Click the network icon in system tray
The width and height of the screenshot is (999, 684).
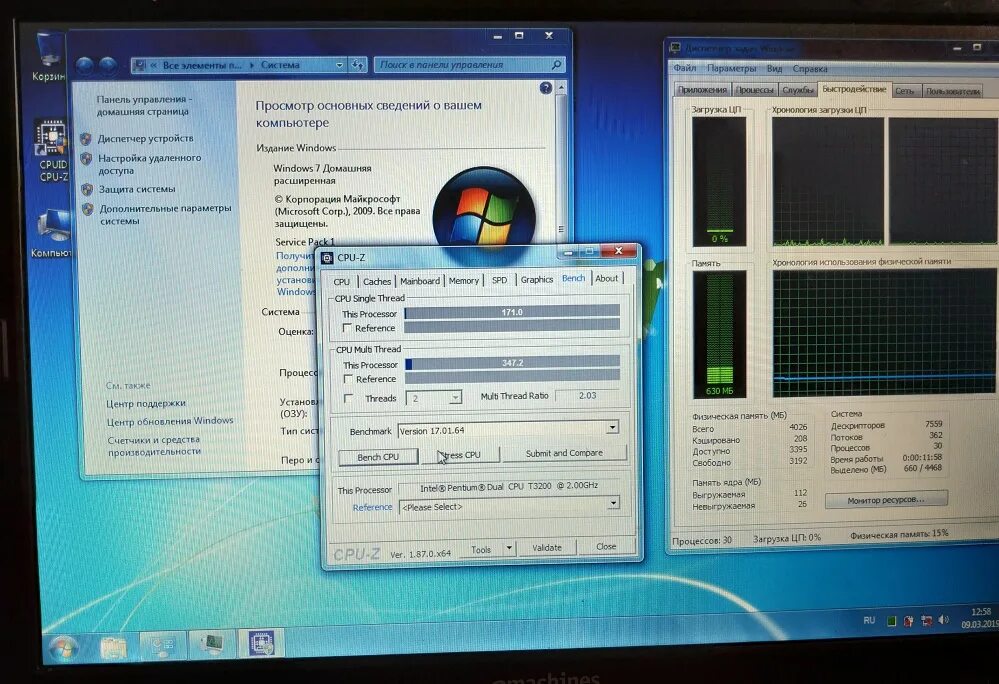tap(926, 620)
